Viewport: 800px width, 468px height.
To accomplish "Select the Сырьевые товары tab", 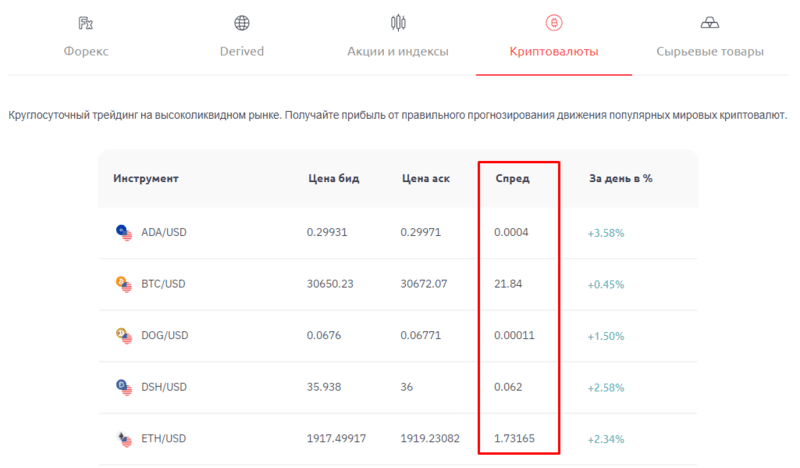I will [x=710, y=52].
